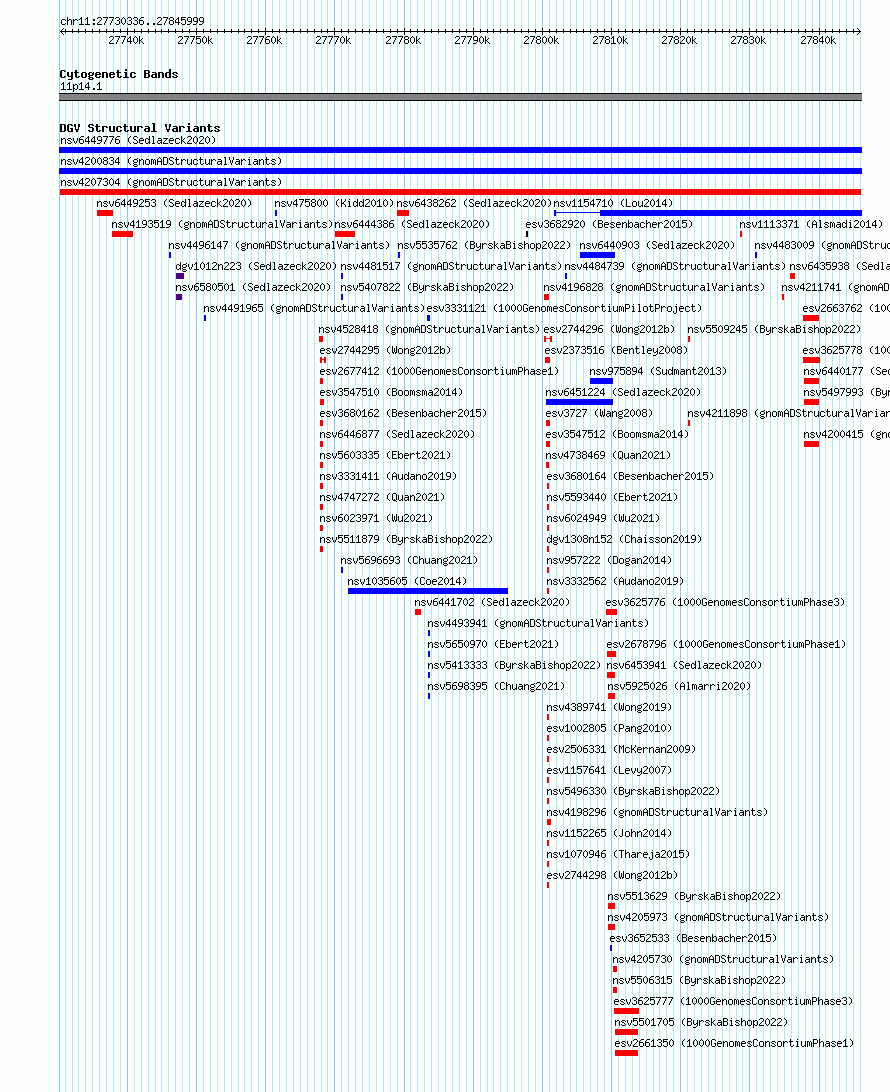Select nsv1154710 (Lou2014) variant
This screenshot has height=1092, width=890.
[614, 203]
